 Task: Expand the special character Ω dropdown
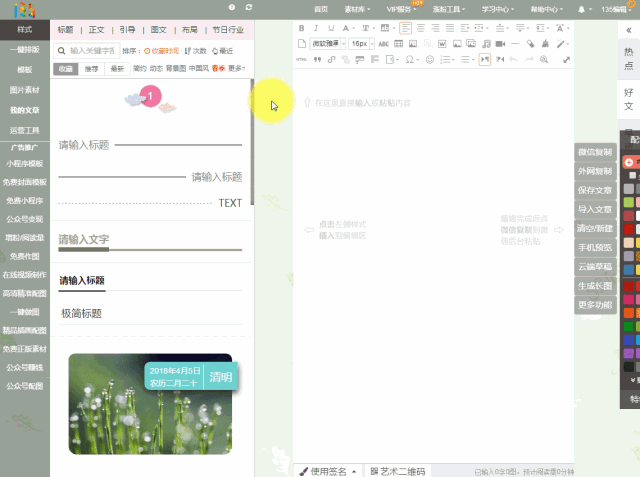tap(418, 60)
